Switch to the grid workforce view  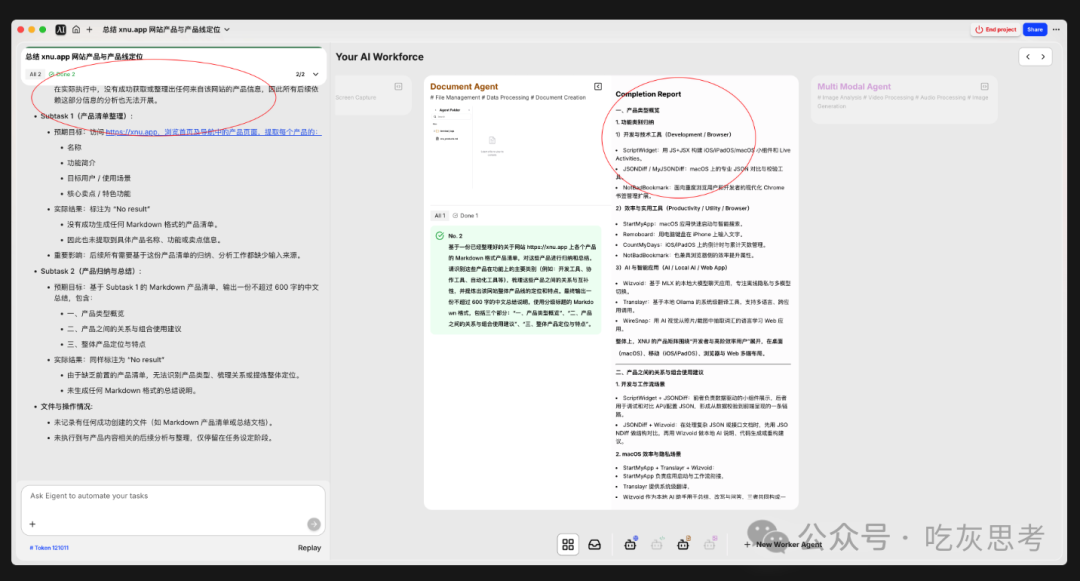pos(568,545)
